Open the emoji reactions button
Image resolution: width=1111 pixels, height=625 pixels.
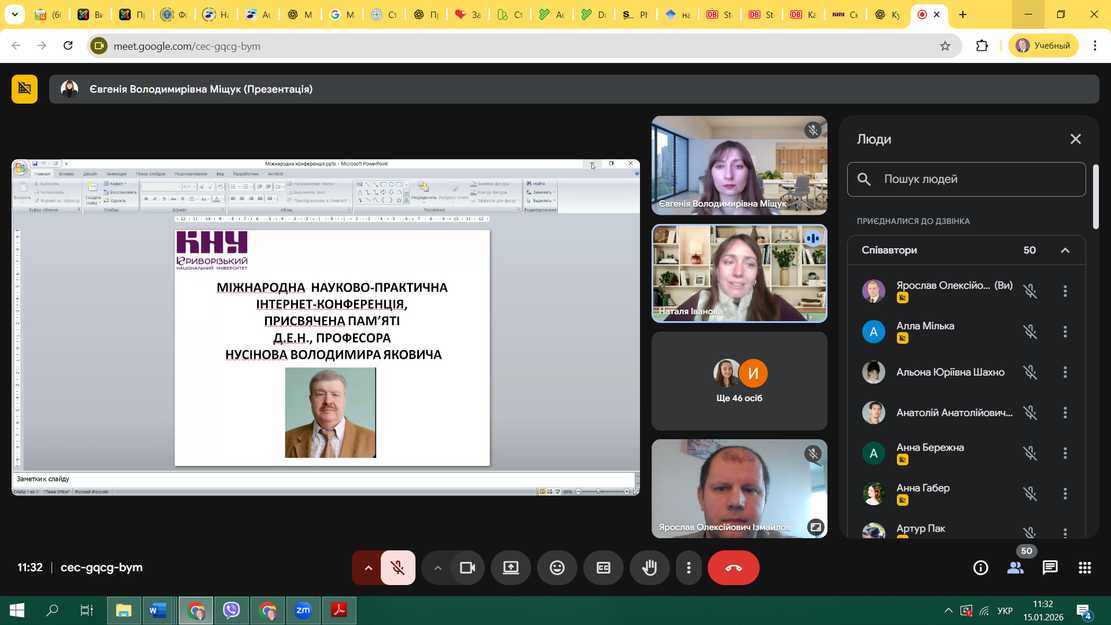pos(557,568)
